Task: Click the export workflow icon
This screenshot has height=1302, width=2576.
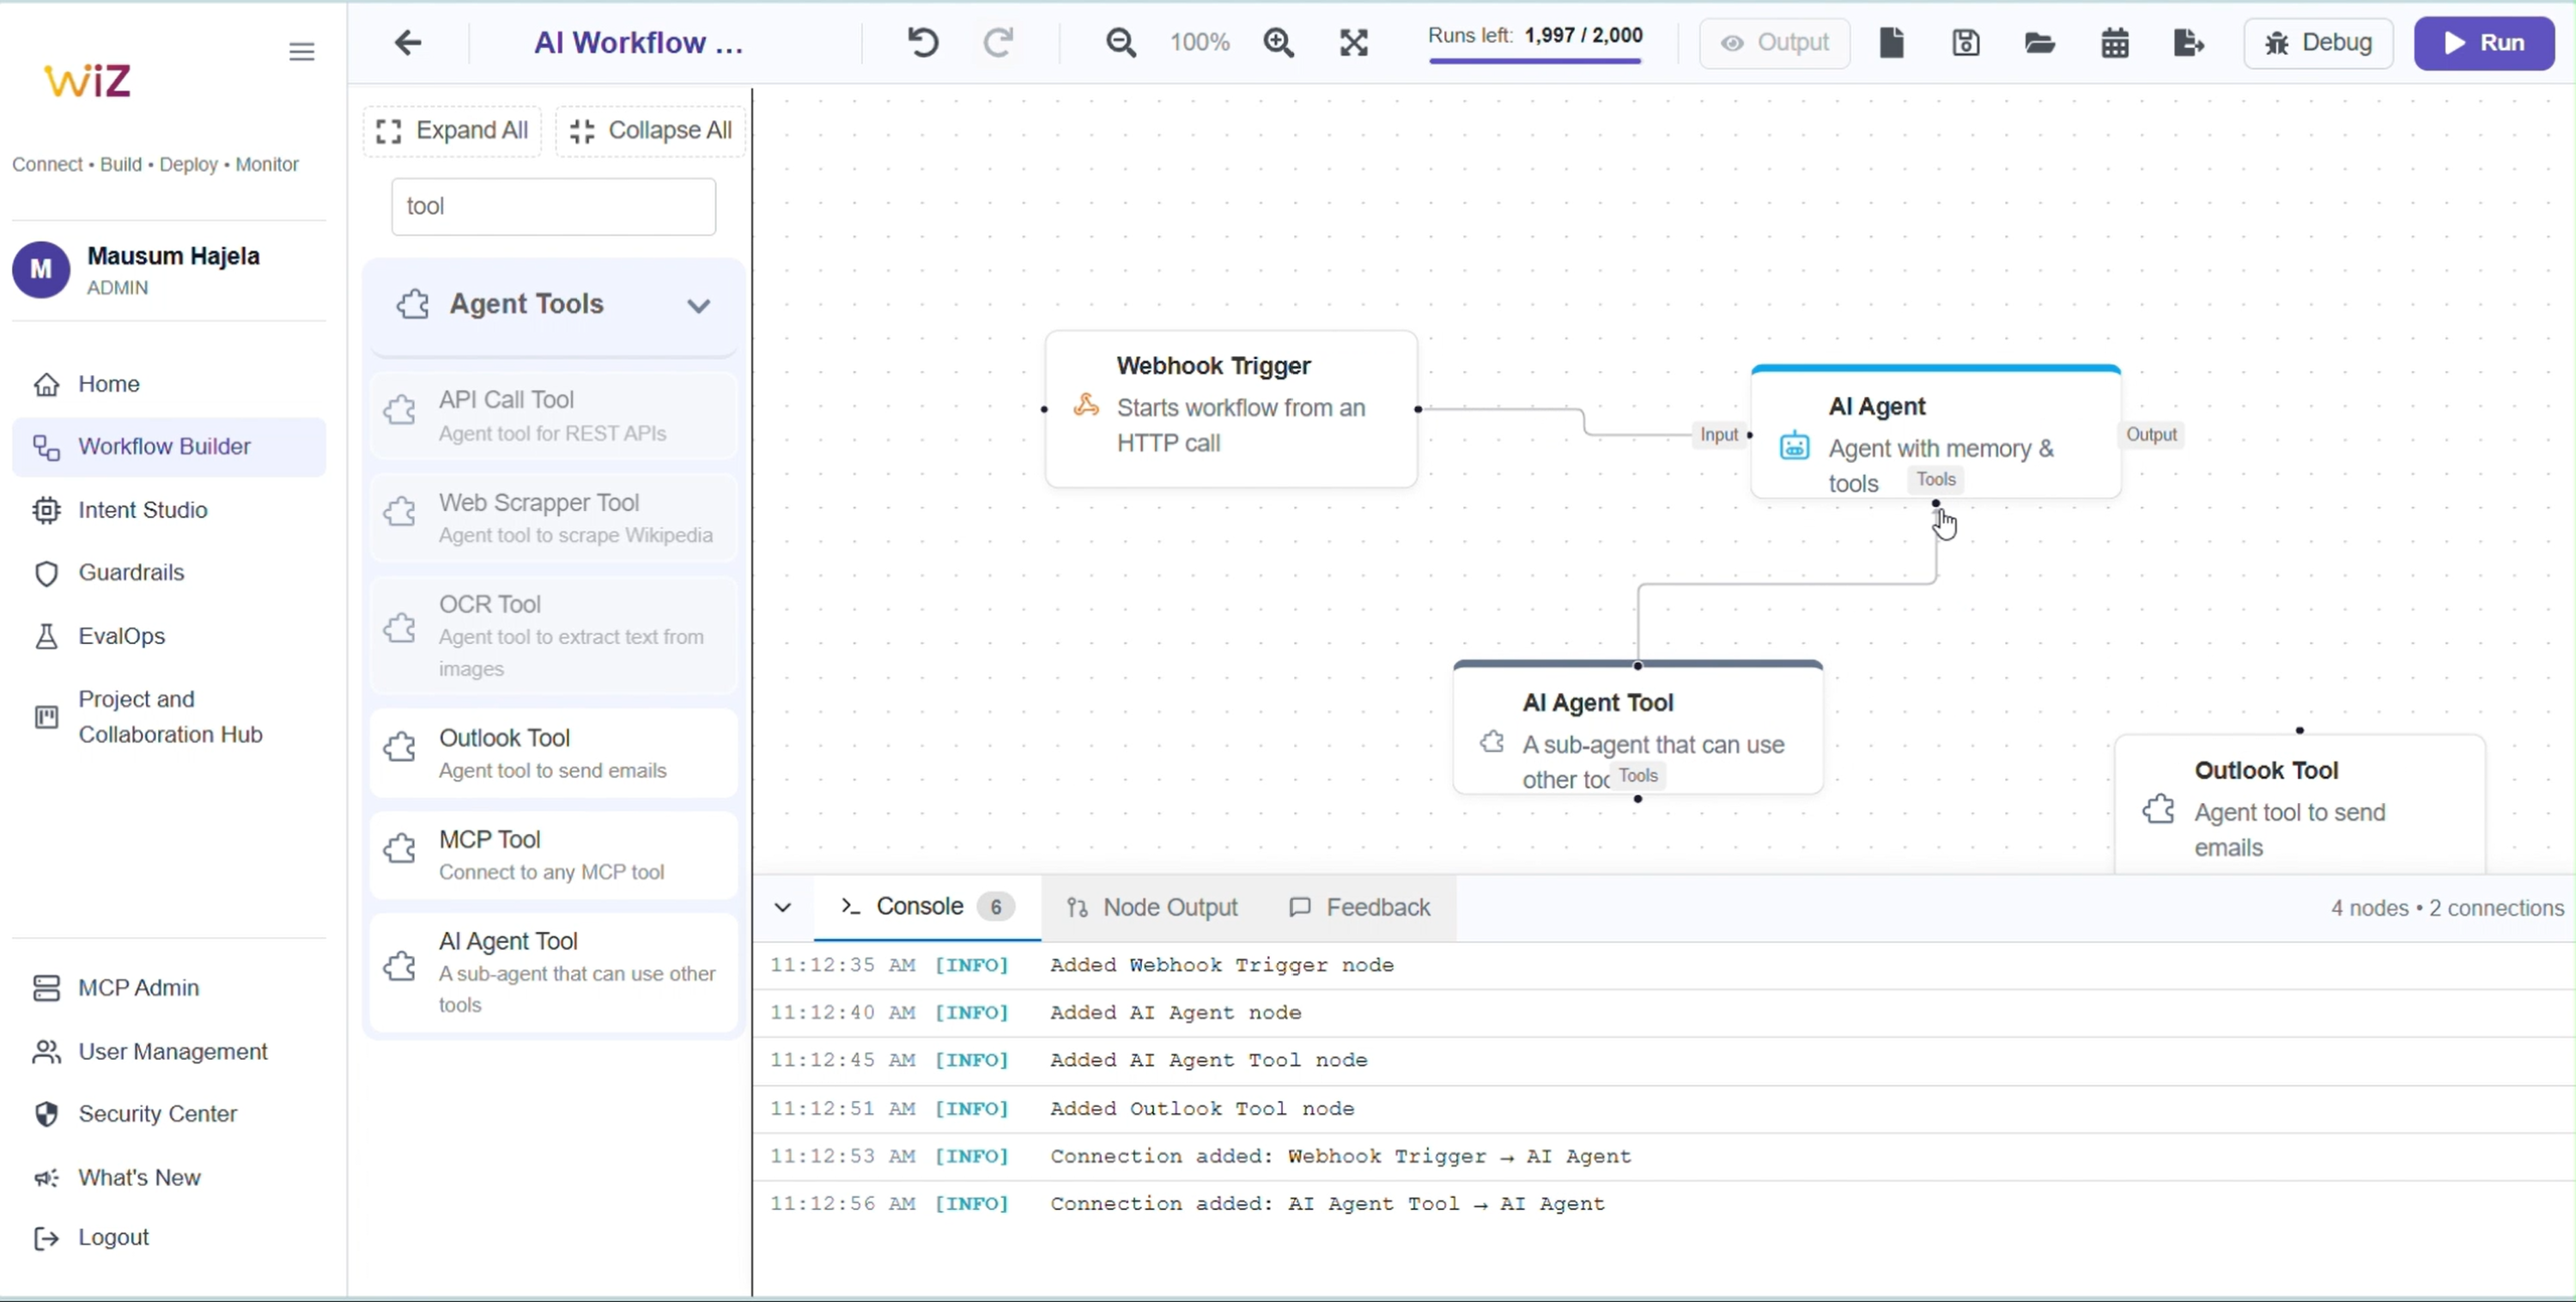Action: (2188, 43)
